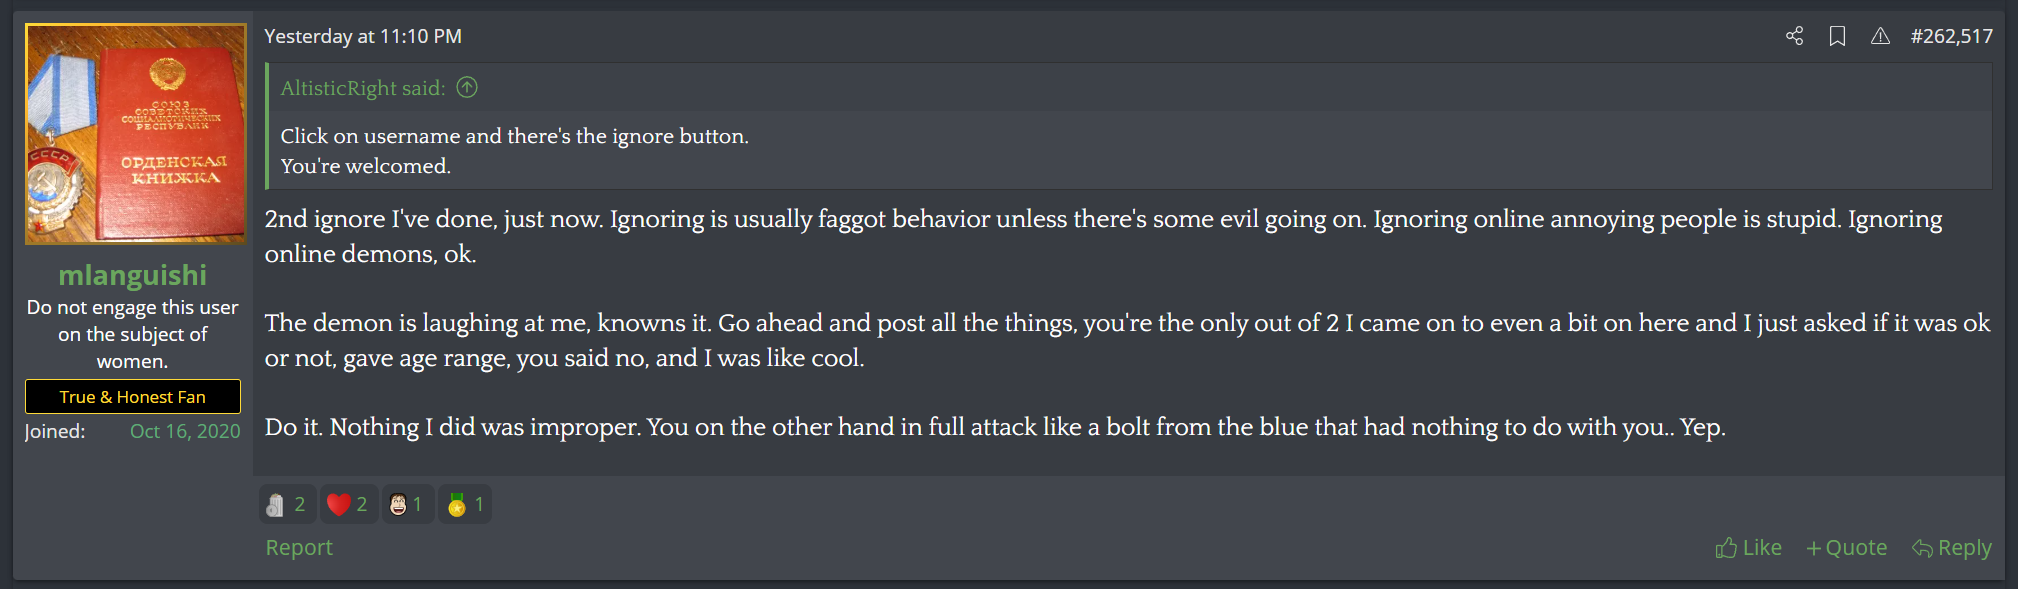This screenshot has height=589, width=2018.
Task: Click the Report link
Action: pyautogui.click(x=299, y=548)
